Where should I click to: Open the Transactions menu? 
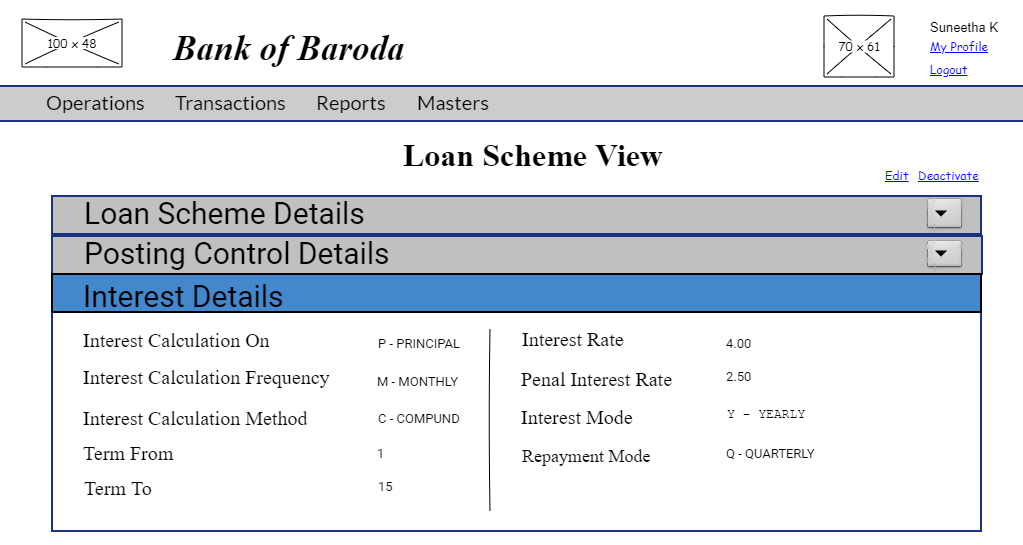pos(230,103)
